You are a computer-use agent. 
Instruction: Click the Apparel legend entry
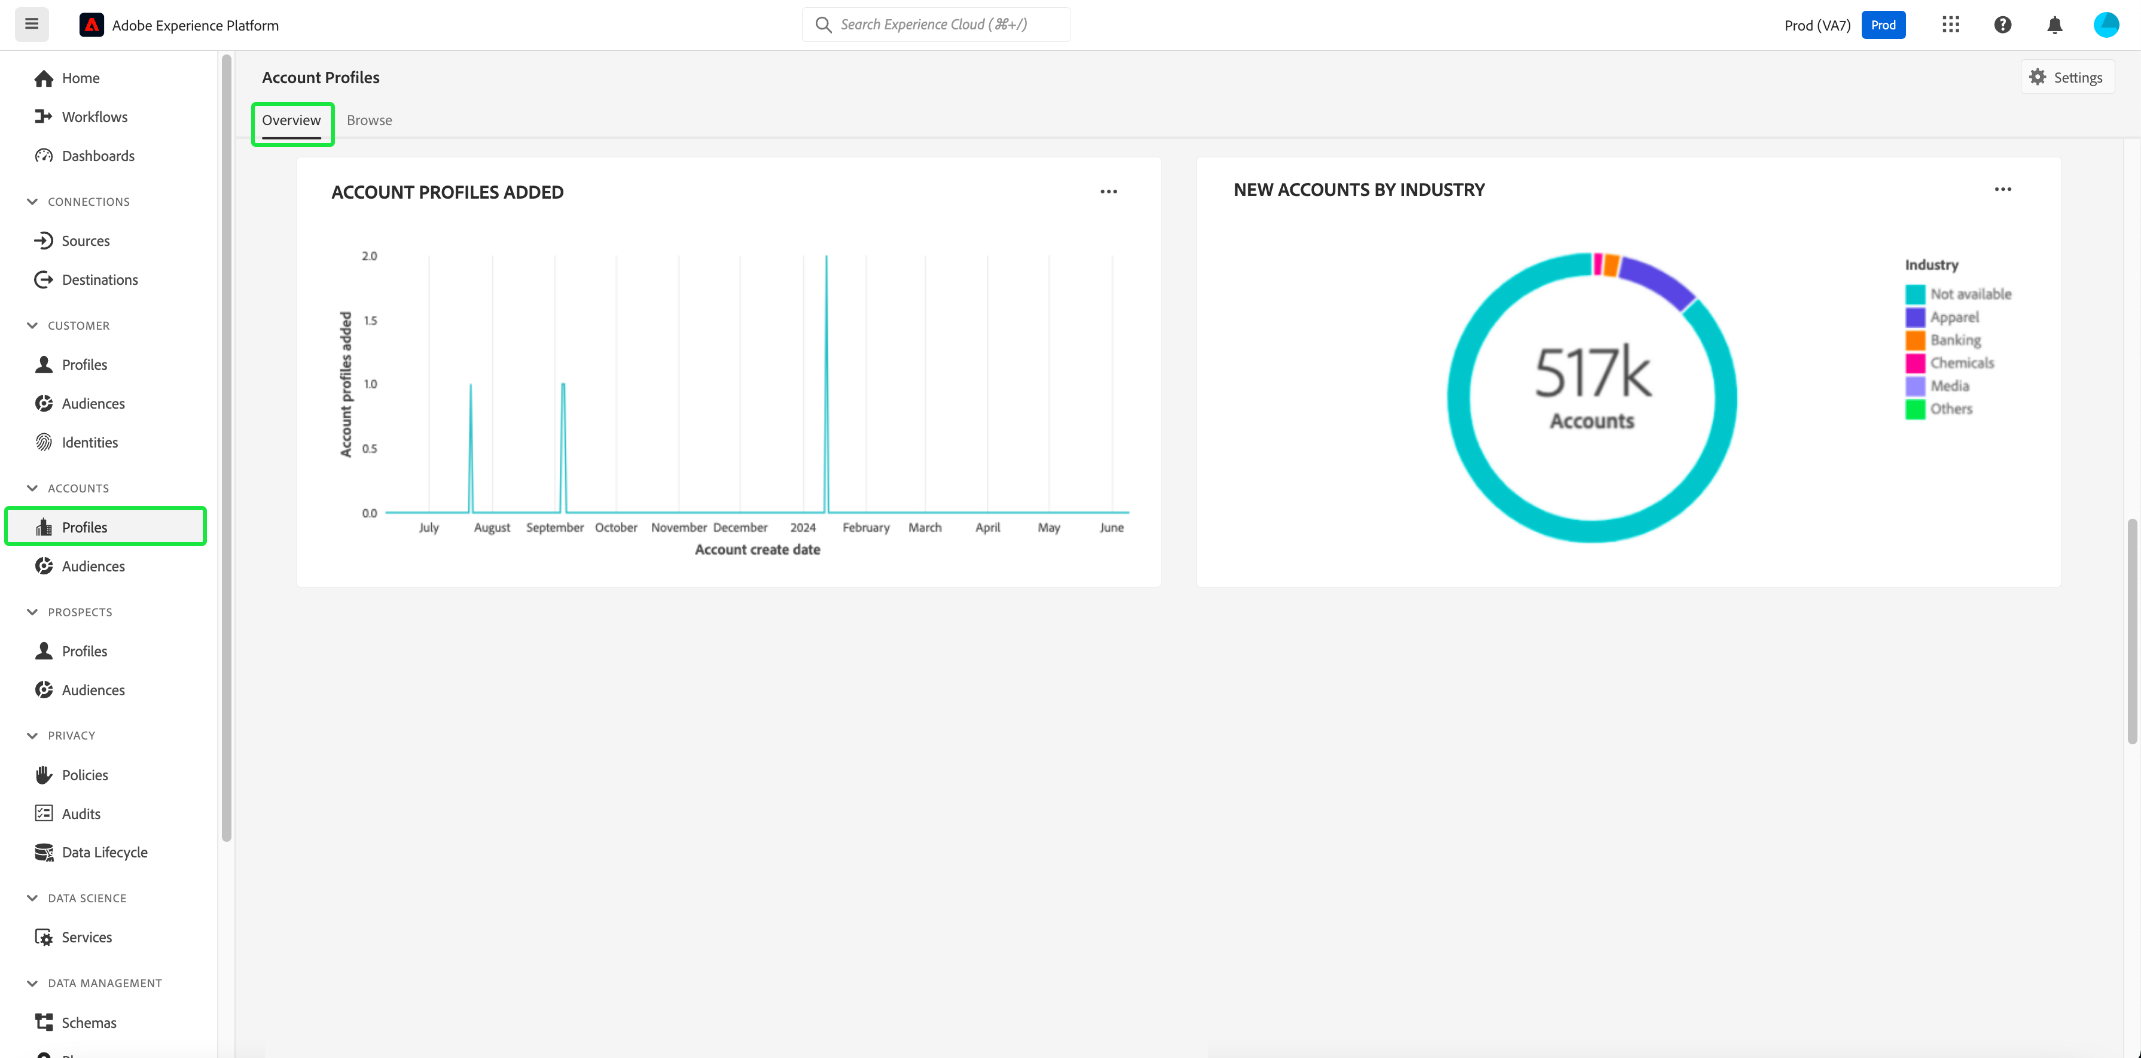(1943, 317)
